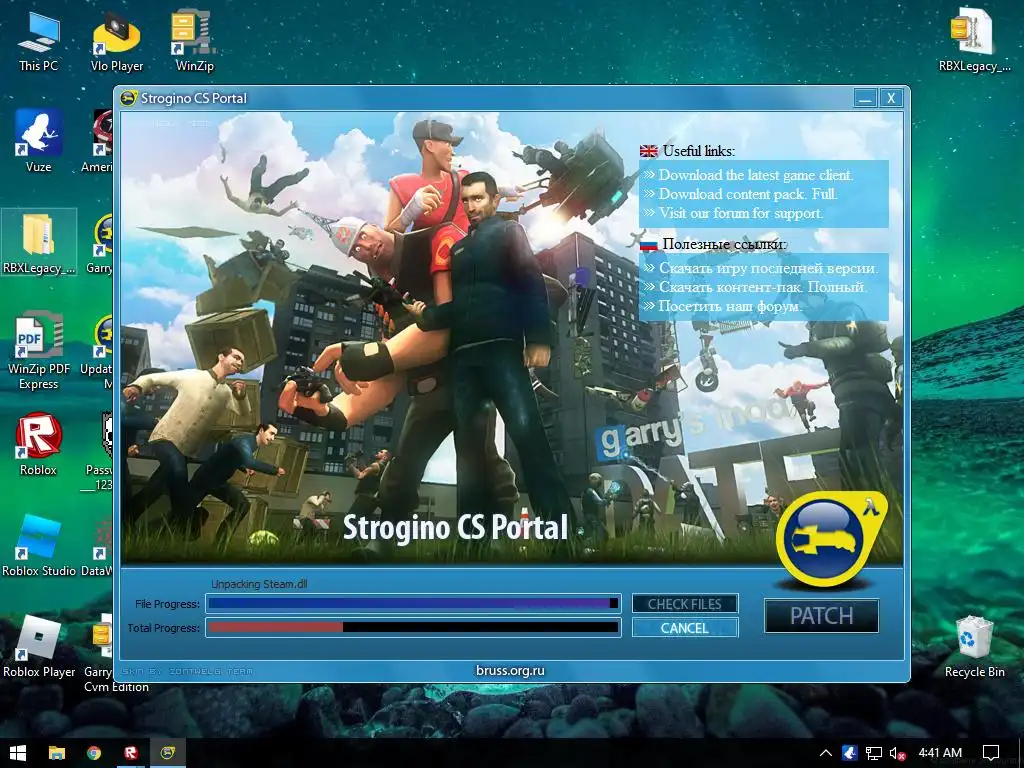Image resolution: width=1024 pixels, height=768 pixels.
Task: Cancel the patching process
Action: [684, 628]
